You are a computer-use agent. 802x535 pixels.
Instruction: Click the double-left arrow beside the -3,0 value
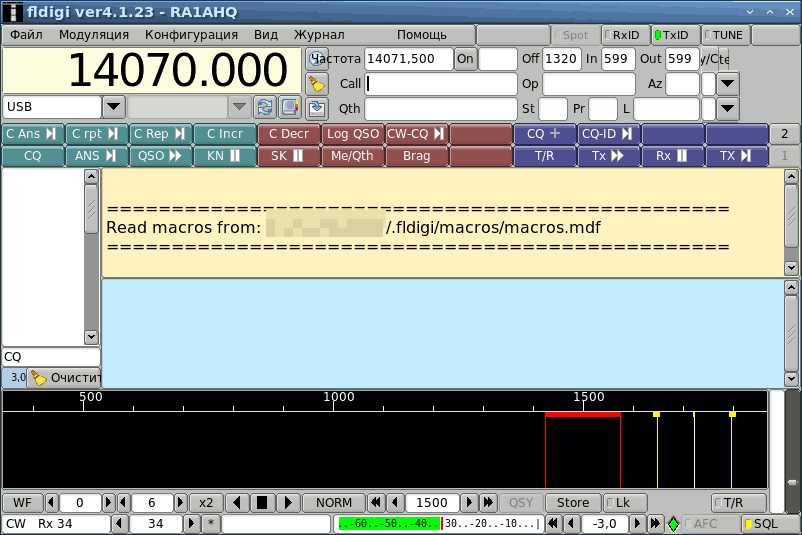pyautogui.click(x=553, y=524)
